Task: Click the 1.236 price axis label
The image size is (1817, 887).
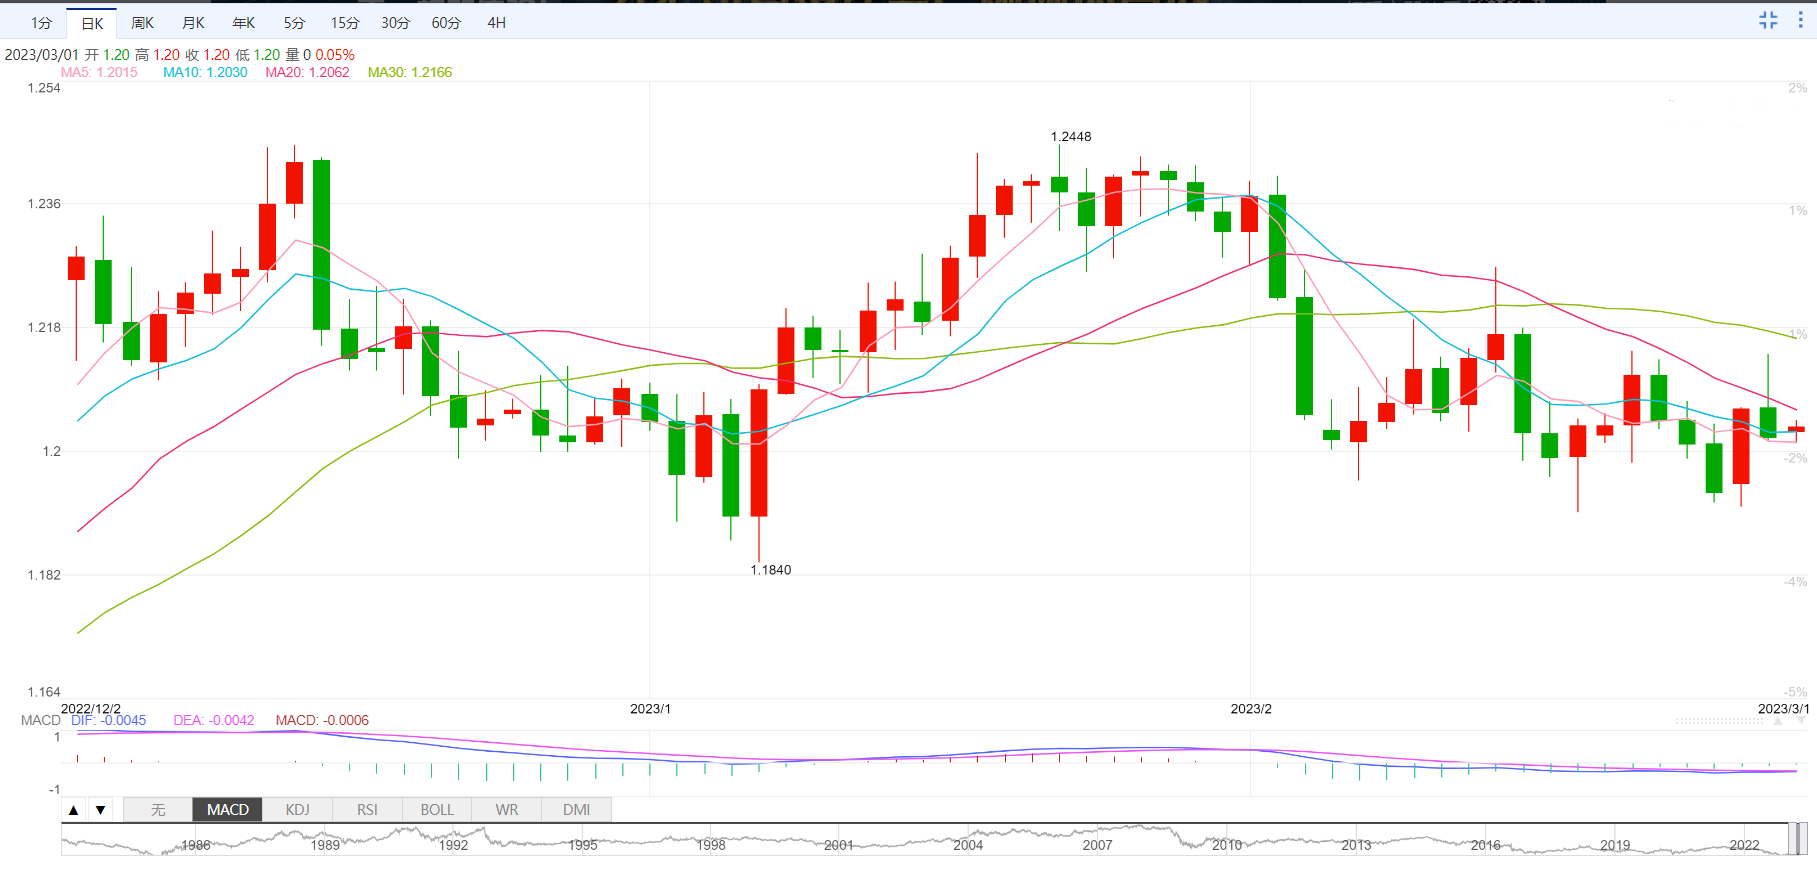Action: click(44, 203)
